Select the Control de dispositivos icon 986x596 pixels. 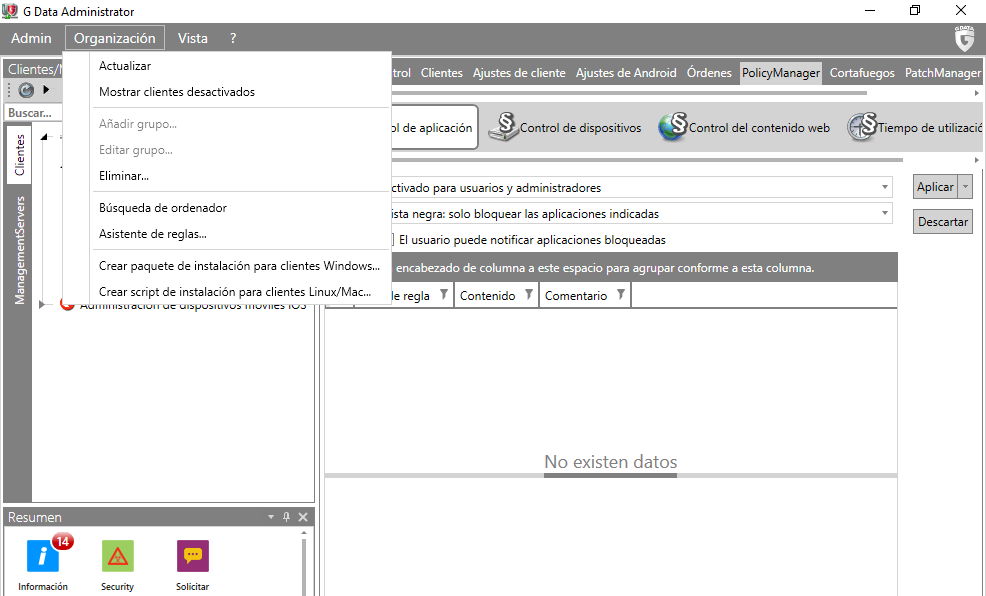coord(506,127)
